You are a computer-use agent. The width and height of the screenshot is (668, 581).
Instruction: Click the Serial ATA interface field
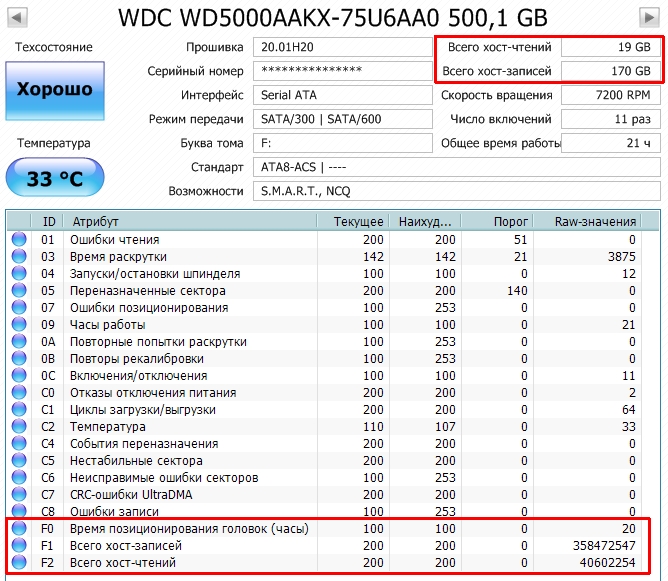tap(343, 95)
